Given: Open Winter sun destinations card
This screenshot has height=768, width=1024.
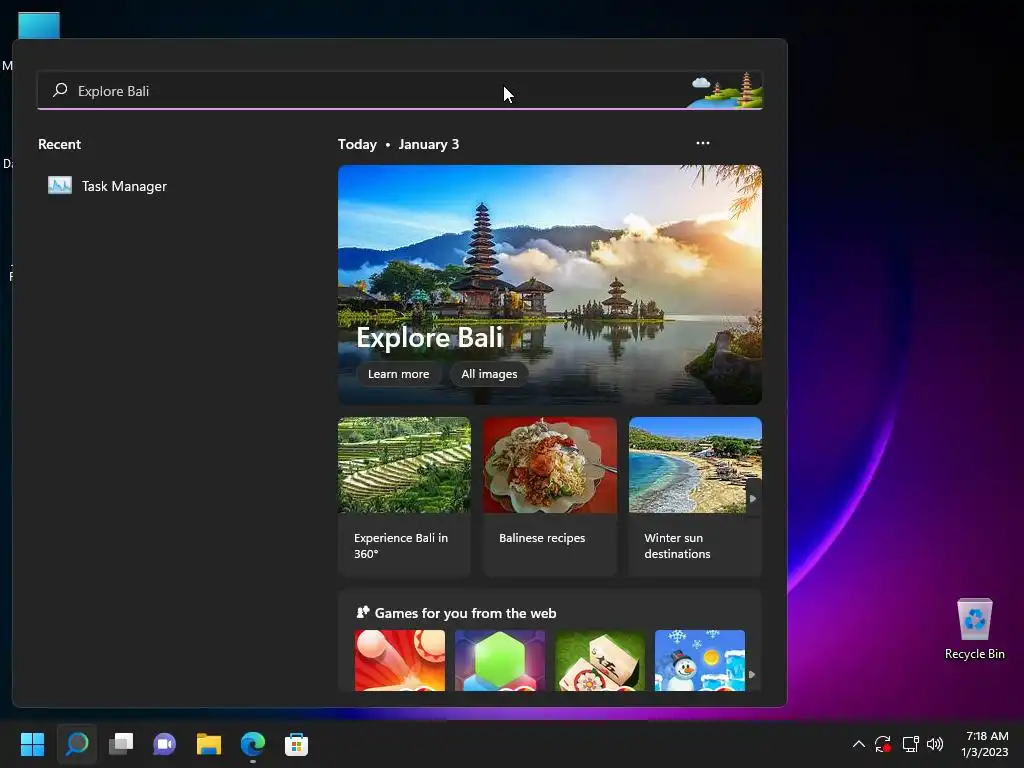Looking at the screenshot, I should point(695,496).
